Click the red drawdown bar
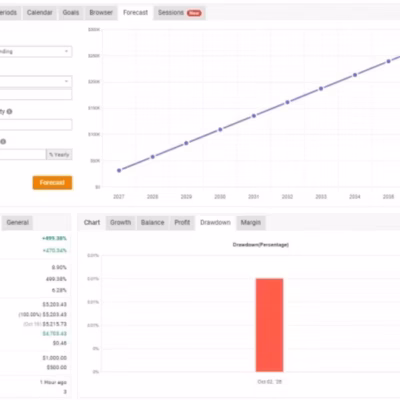The width and height of the screenshot is (400, 400). (x=269, y=325)
